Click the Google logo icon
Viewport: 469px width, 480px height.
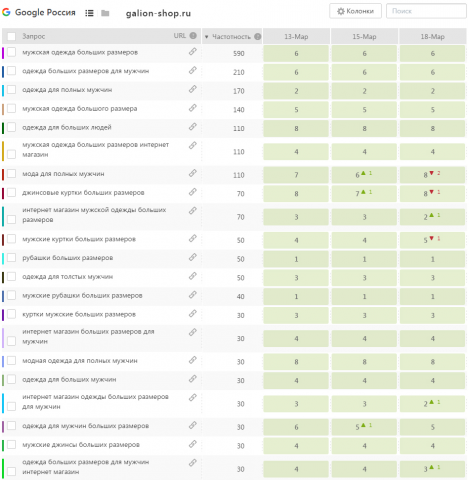tap(6, 12)
